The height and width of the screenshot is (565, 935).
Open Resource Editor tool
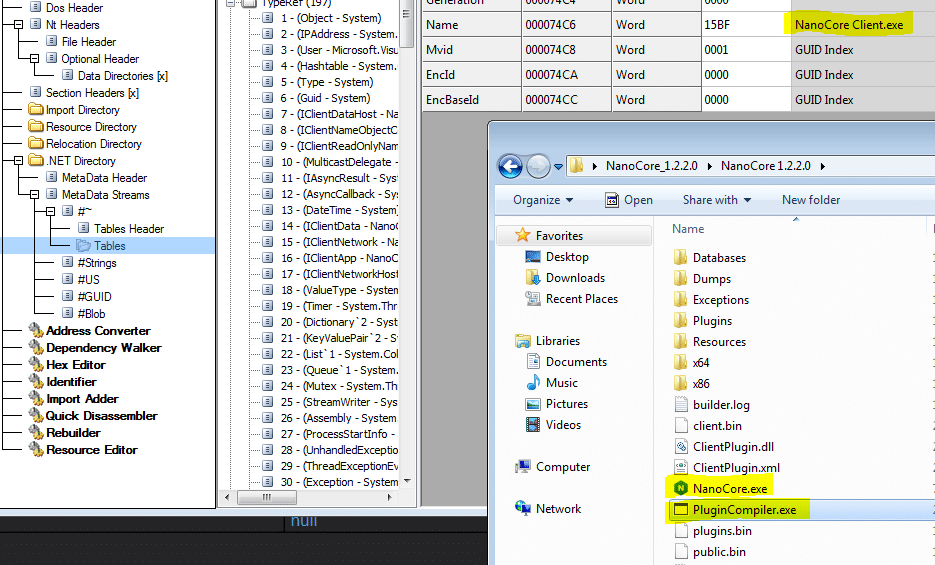tap(92, 450)
